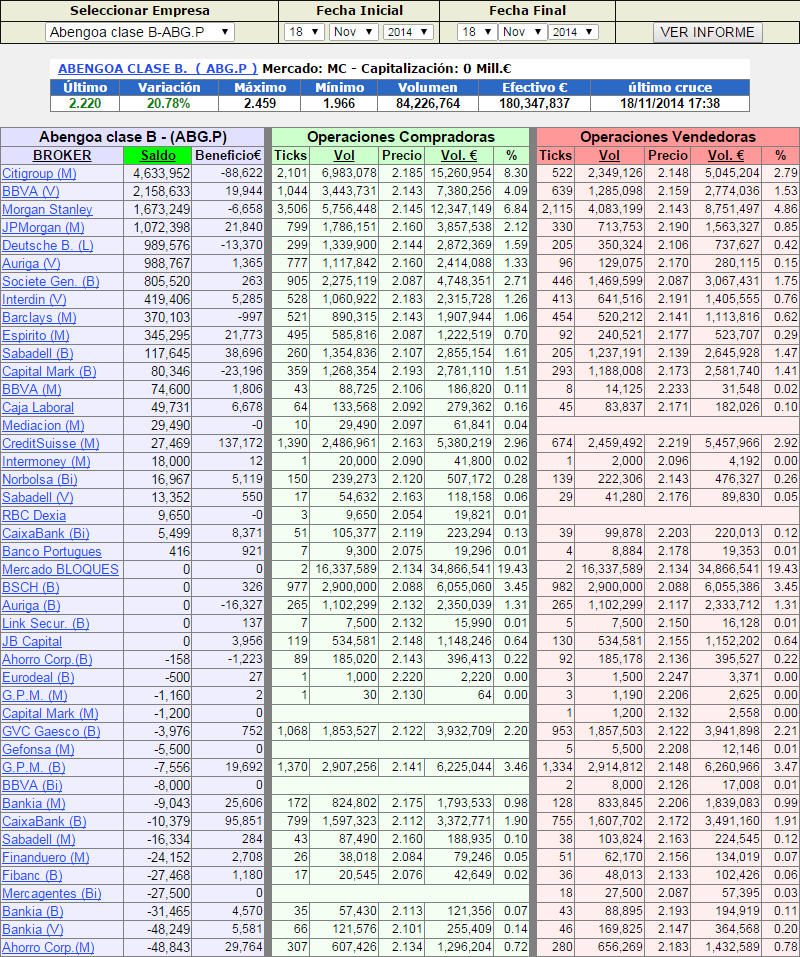Open the Eurodeal (B) broker link
Viewport: 800px width, 957px height.
pos(38,677)
